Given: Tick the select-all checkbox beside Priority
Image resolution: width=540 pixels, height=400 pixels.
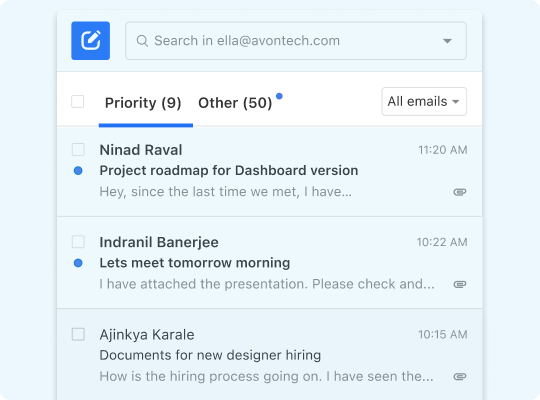Looking at the screenshot, I should (x=77, y=102).
